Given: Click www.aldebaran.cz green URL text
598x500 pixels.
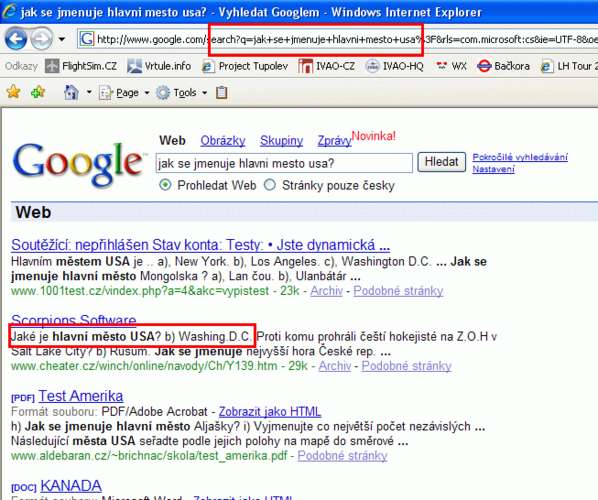Looking at the screenshot, I should [x=149, y=456].
